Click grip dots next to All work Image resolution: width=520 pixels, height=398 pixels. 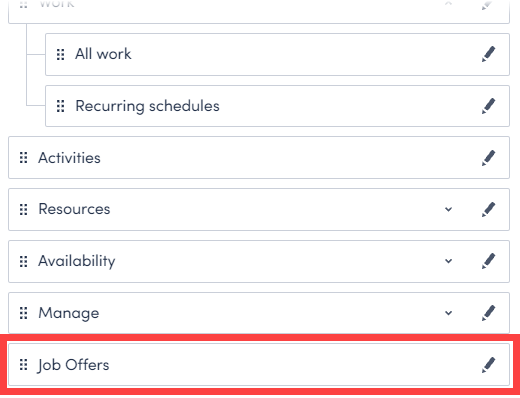pos(60,54)
